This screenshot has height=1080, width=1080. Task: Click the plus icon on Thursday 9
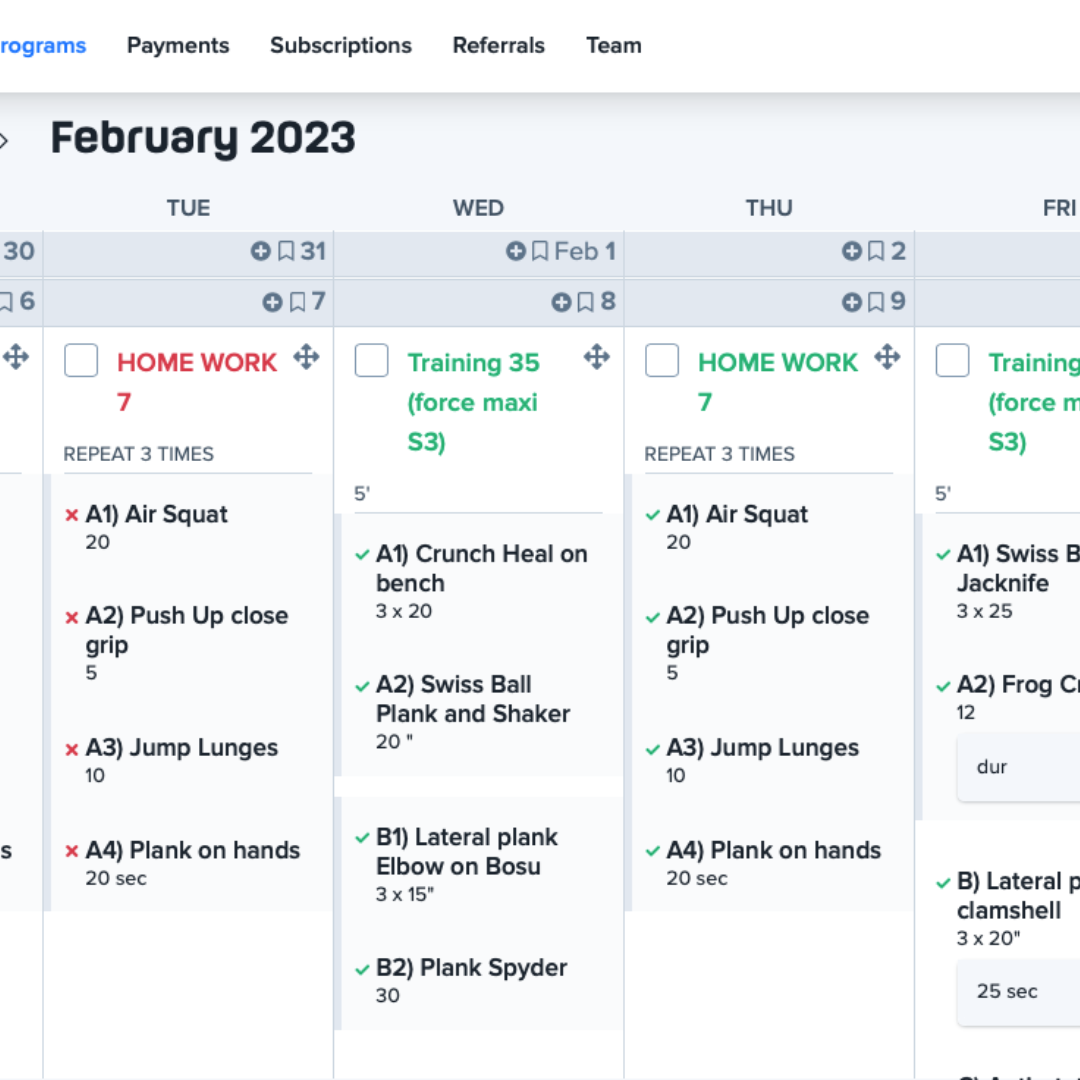click(x=852, y=302)
